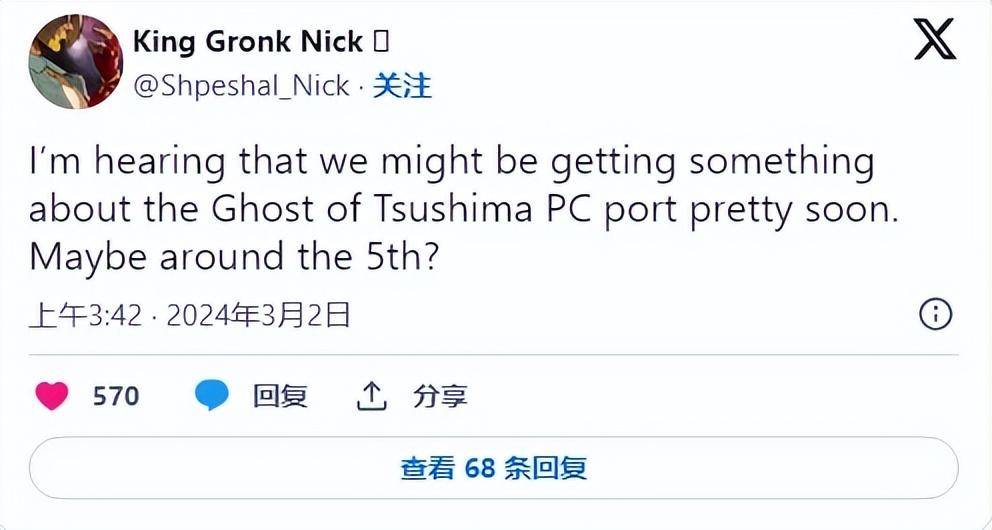Follow the account via 关注
The height and width of the screenshot is (530, 992).
[402, 86]
